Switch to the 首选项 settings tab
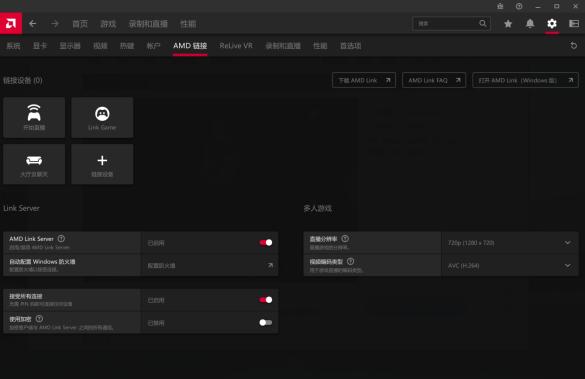Screen dimensions: 585x379 pos(351,46)
